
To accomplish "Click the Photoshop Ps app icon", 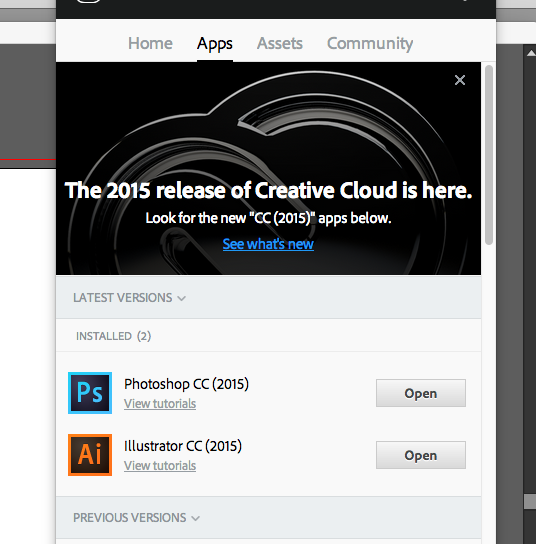I will coord(90,393).
